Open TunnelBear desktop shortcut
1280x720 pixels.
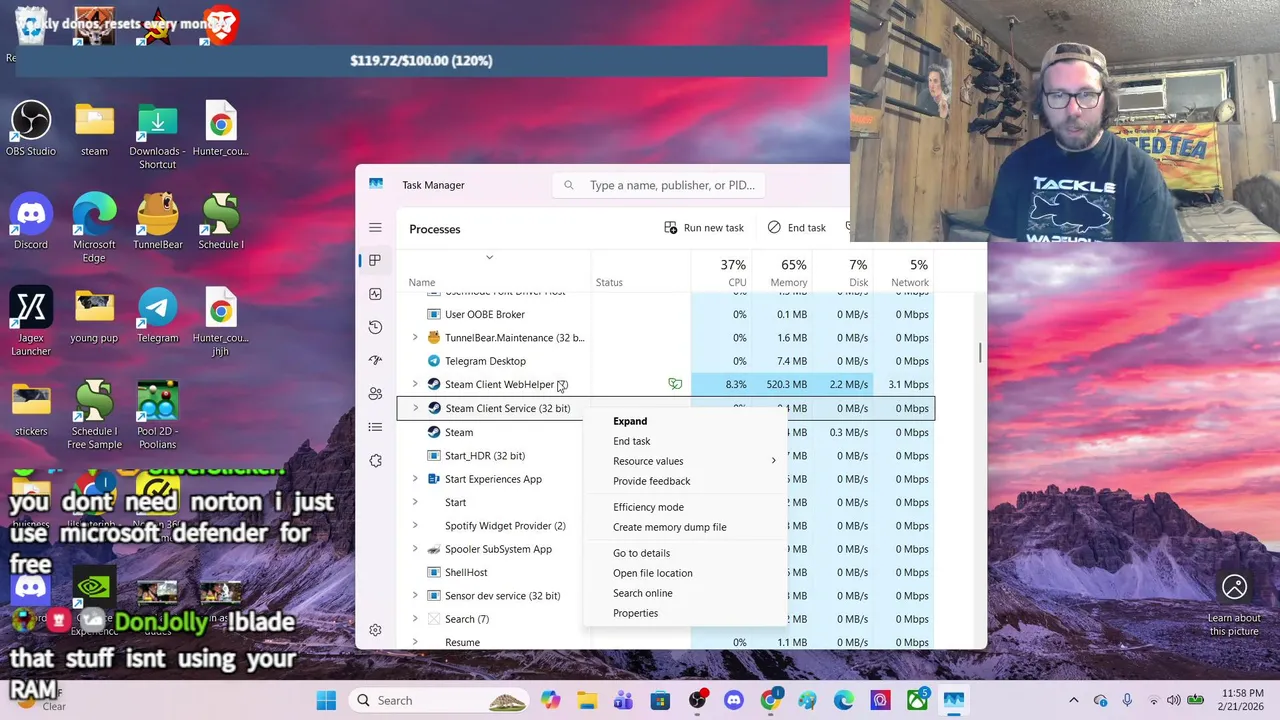(x=158, y=223)
